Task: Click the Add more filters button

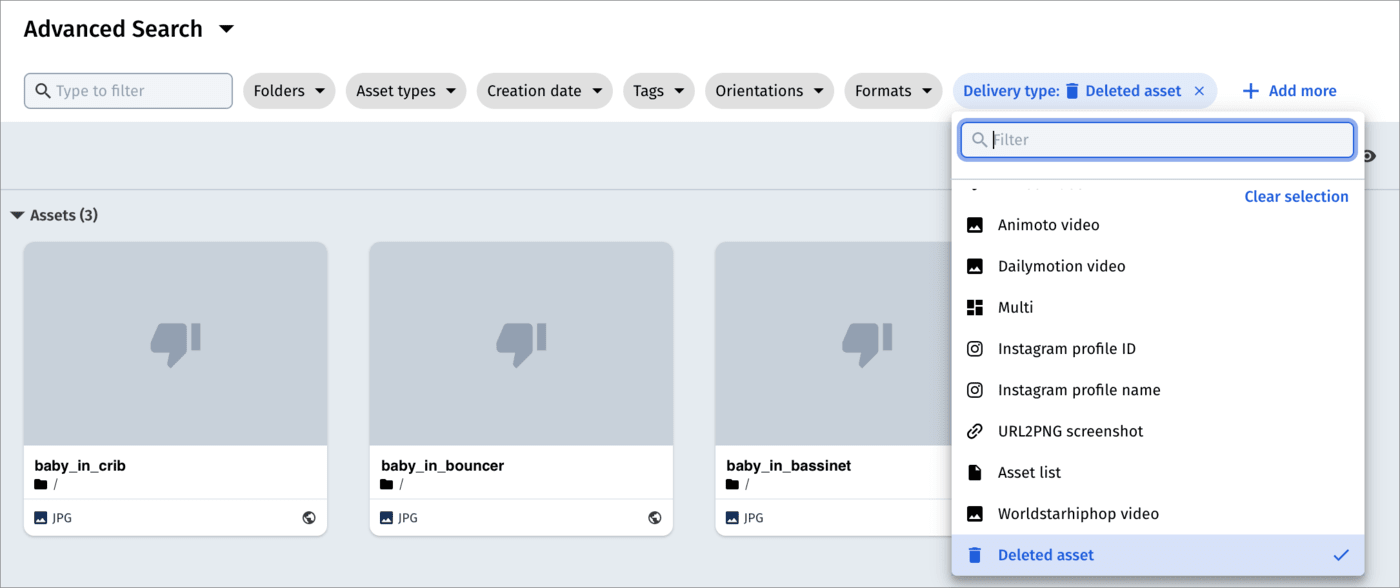Action: tap(1289, 91)
